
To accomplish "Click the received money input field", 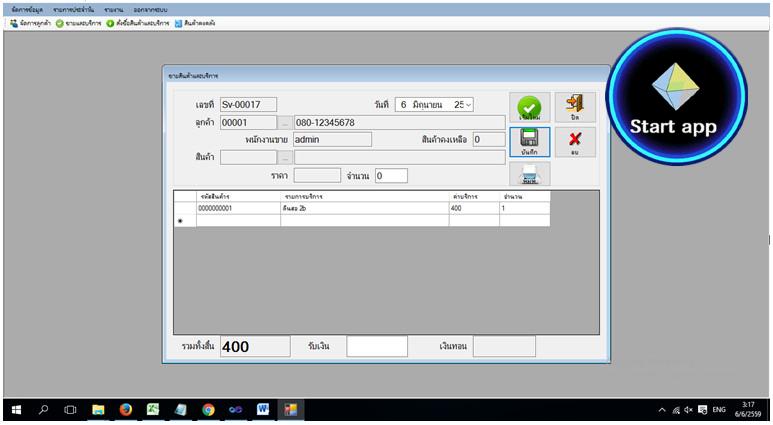I will pos(376,346).
